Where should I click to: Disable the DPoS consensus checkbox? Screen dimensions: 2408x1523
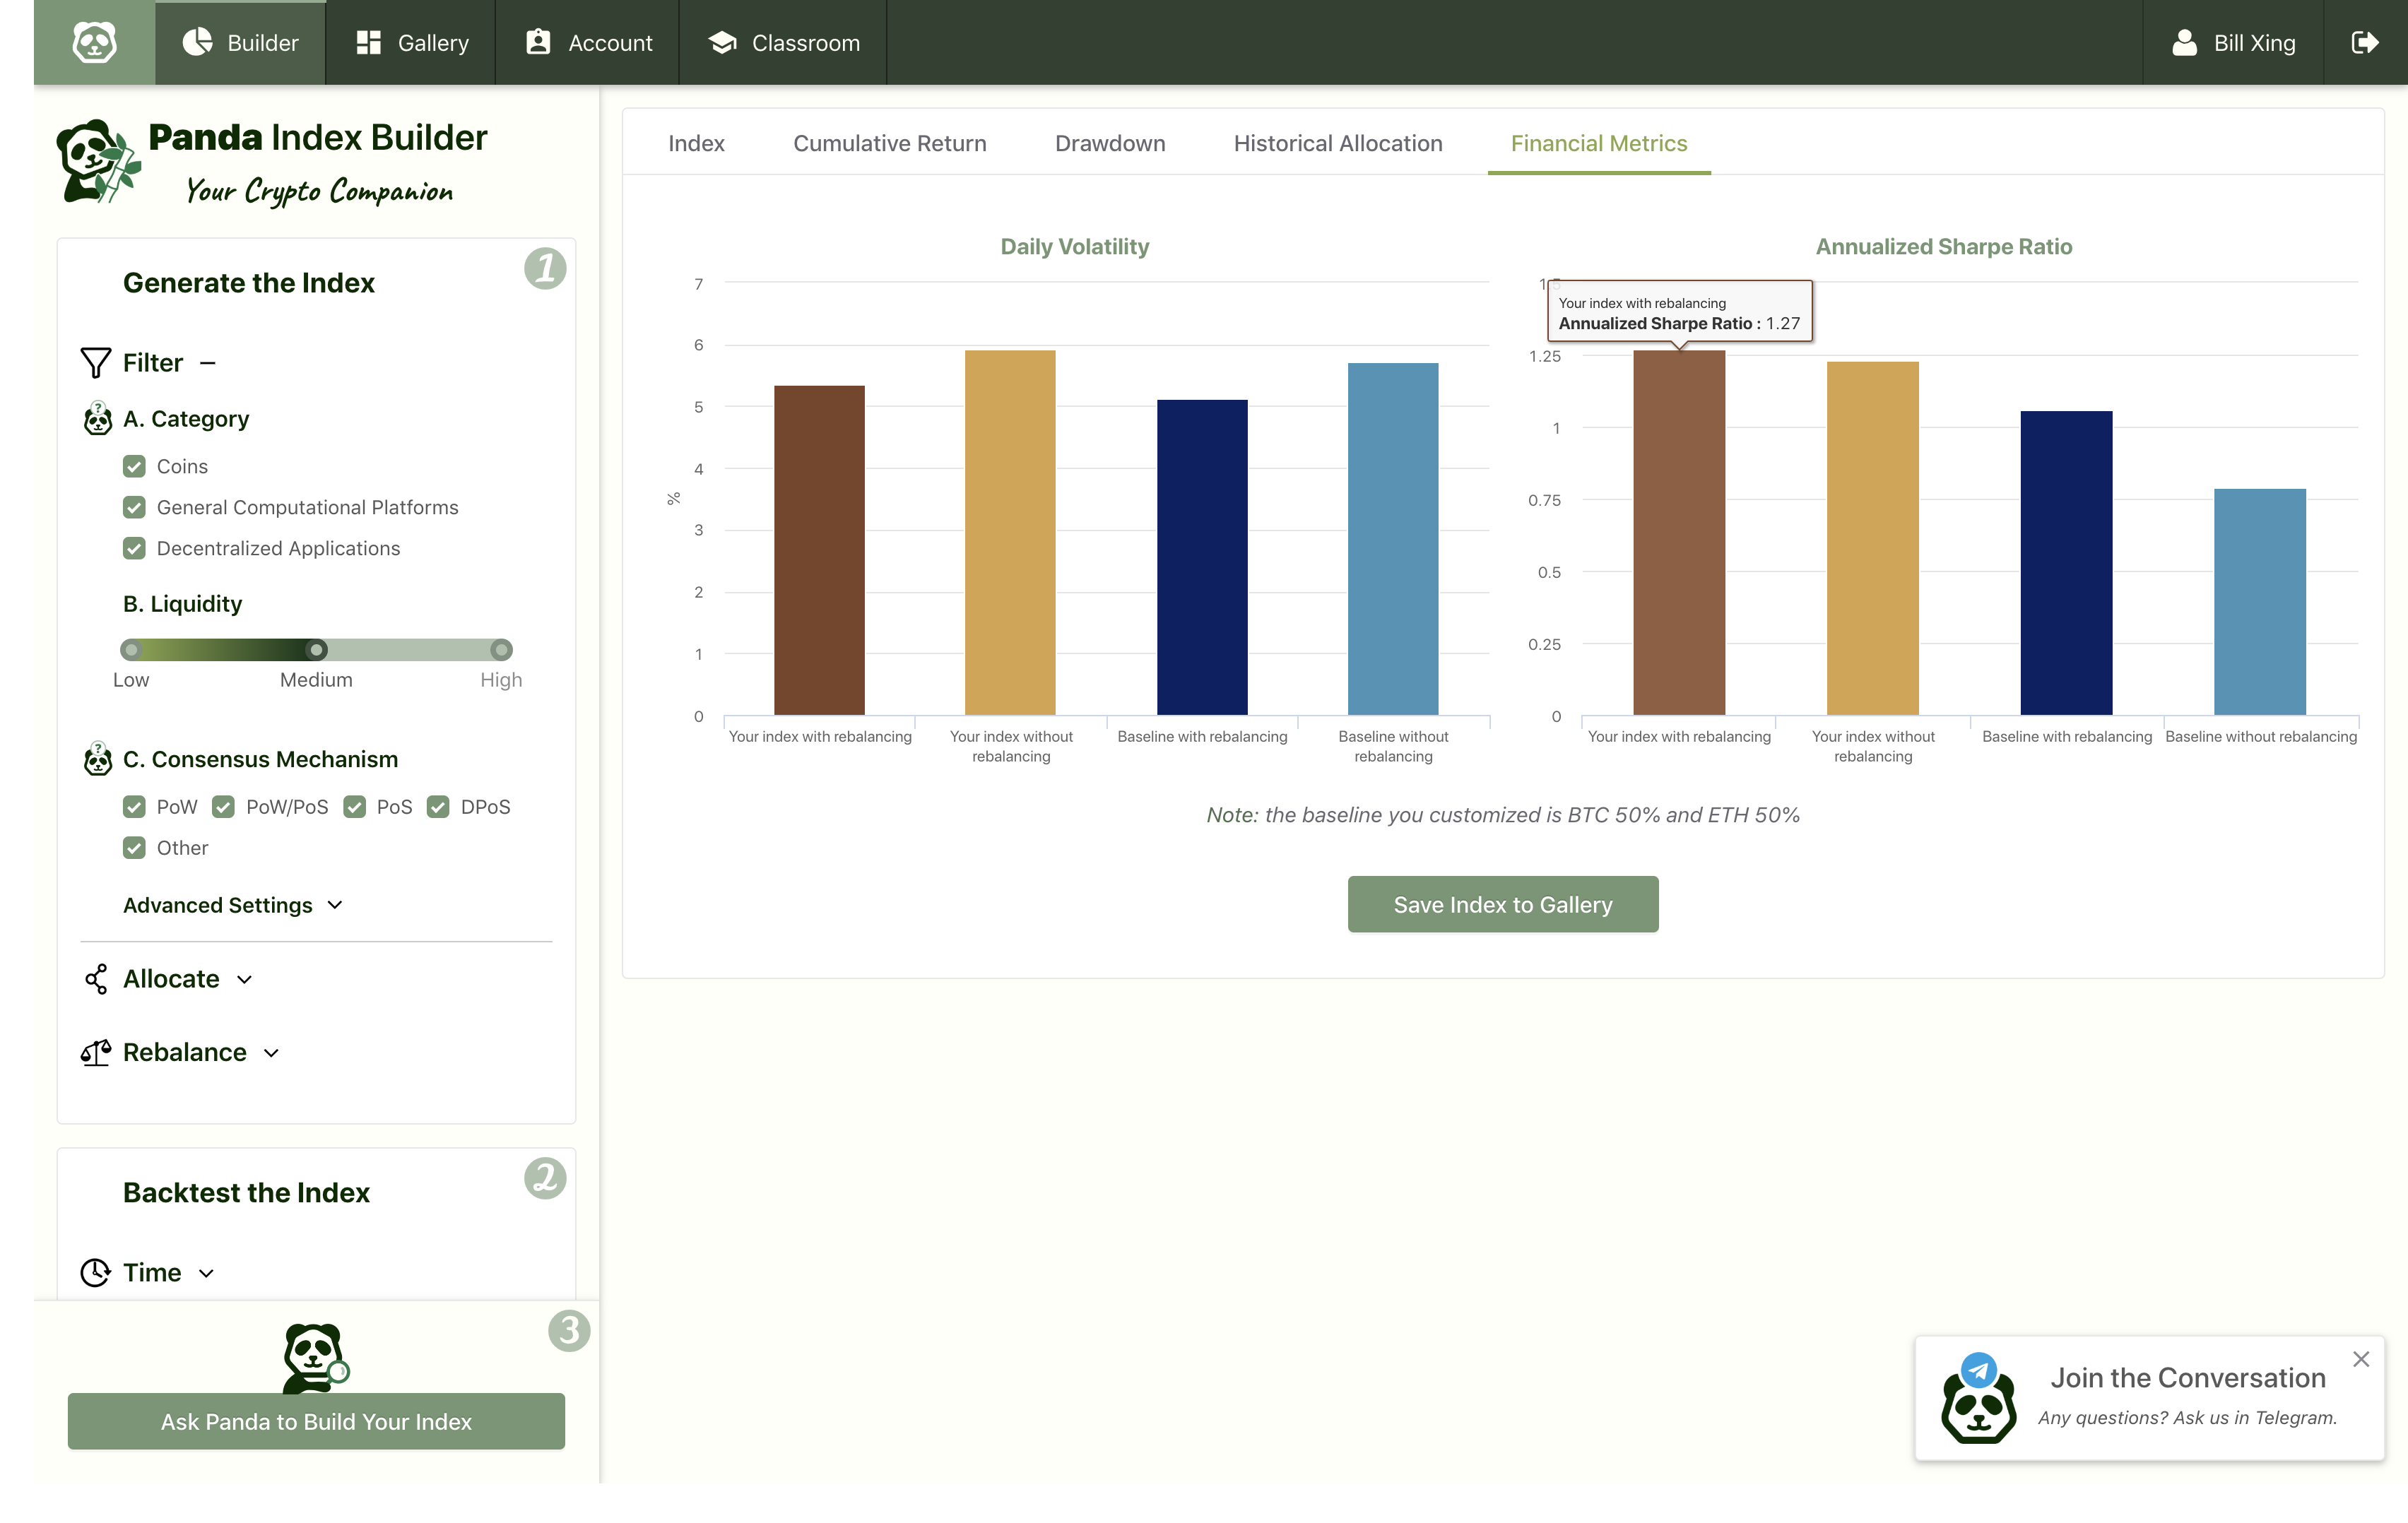(x=438, y=807)
